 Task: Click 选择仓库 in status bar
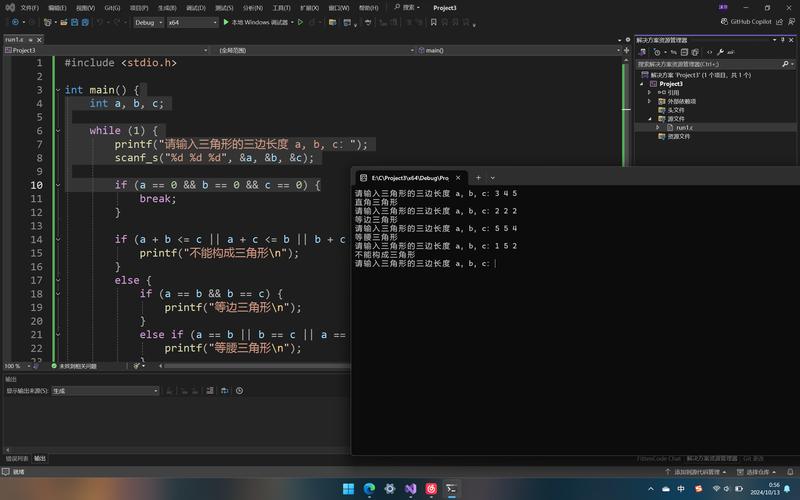756,472
